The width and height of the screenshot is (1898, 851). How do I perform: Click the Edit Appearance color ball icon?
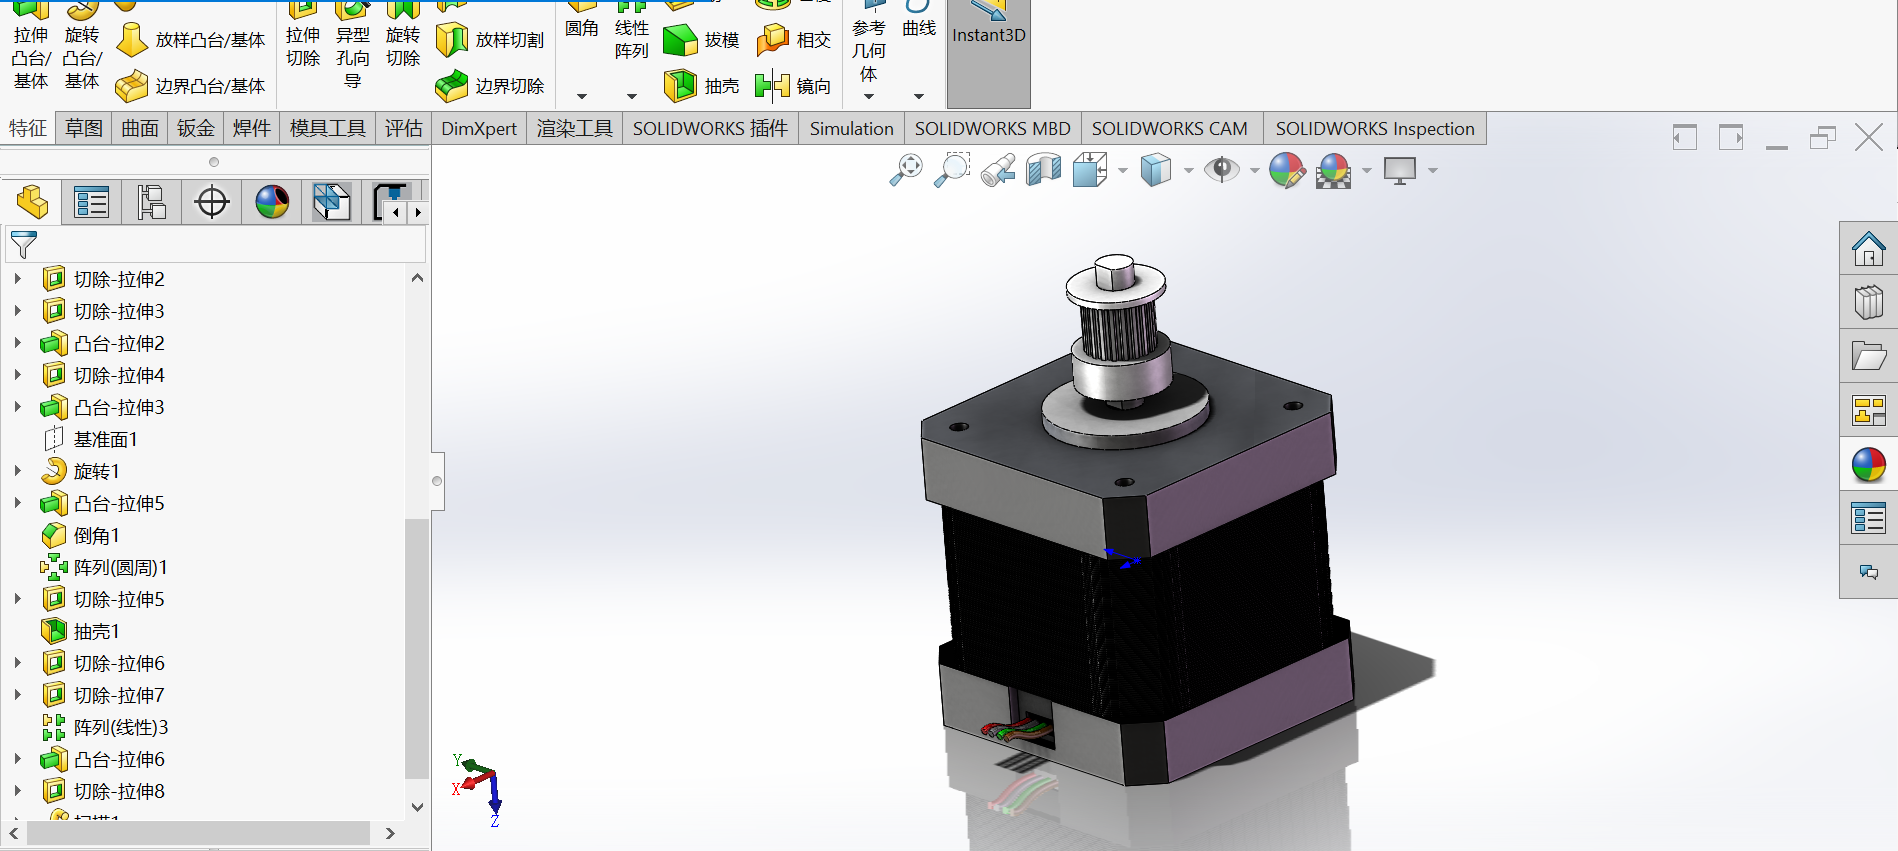(x=1287, y=170)
